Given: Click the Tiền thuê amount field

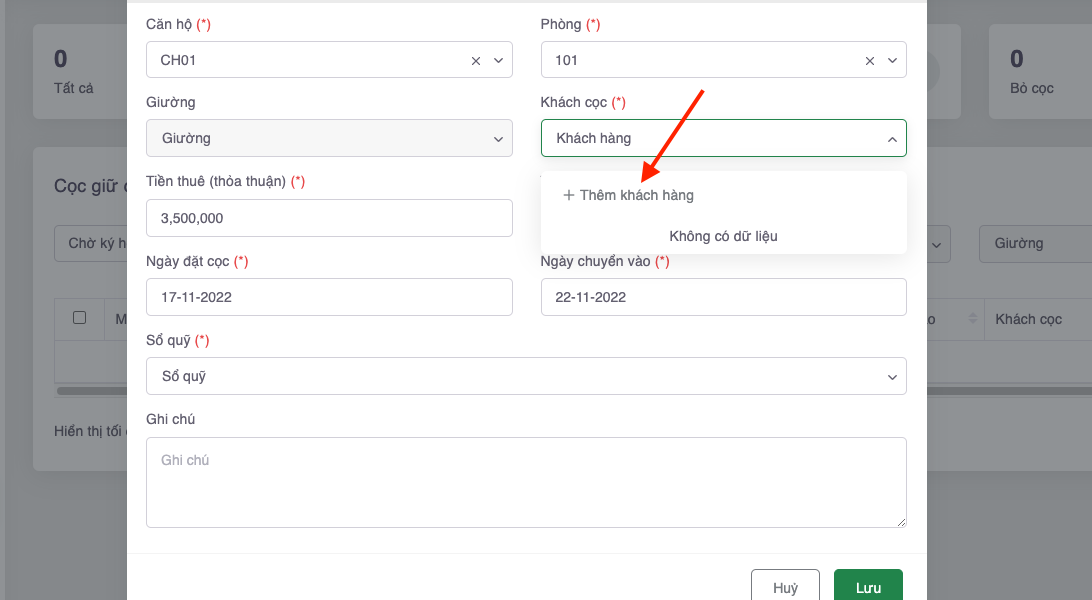Looking at the screenshot, I should pyautogui.click(x=329, y=218).
